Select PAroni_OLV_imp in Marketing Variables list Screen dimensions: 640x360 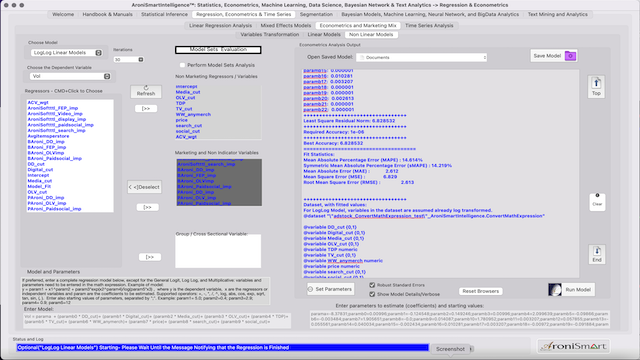point(196,198)
